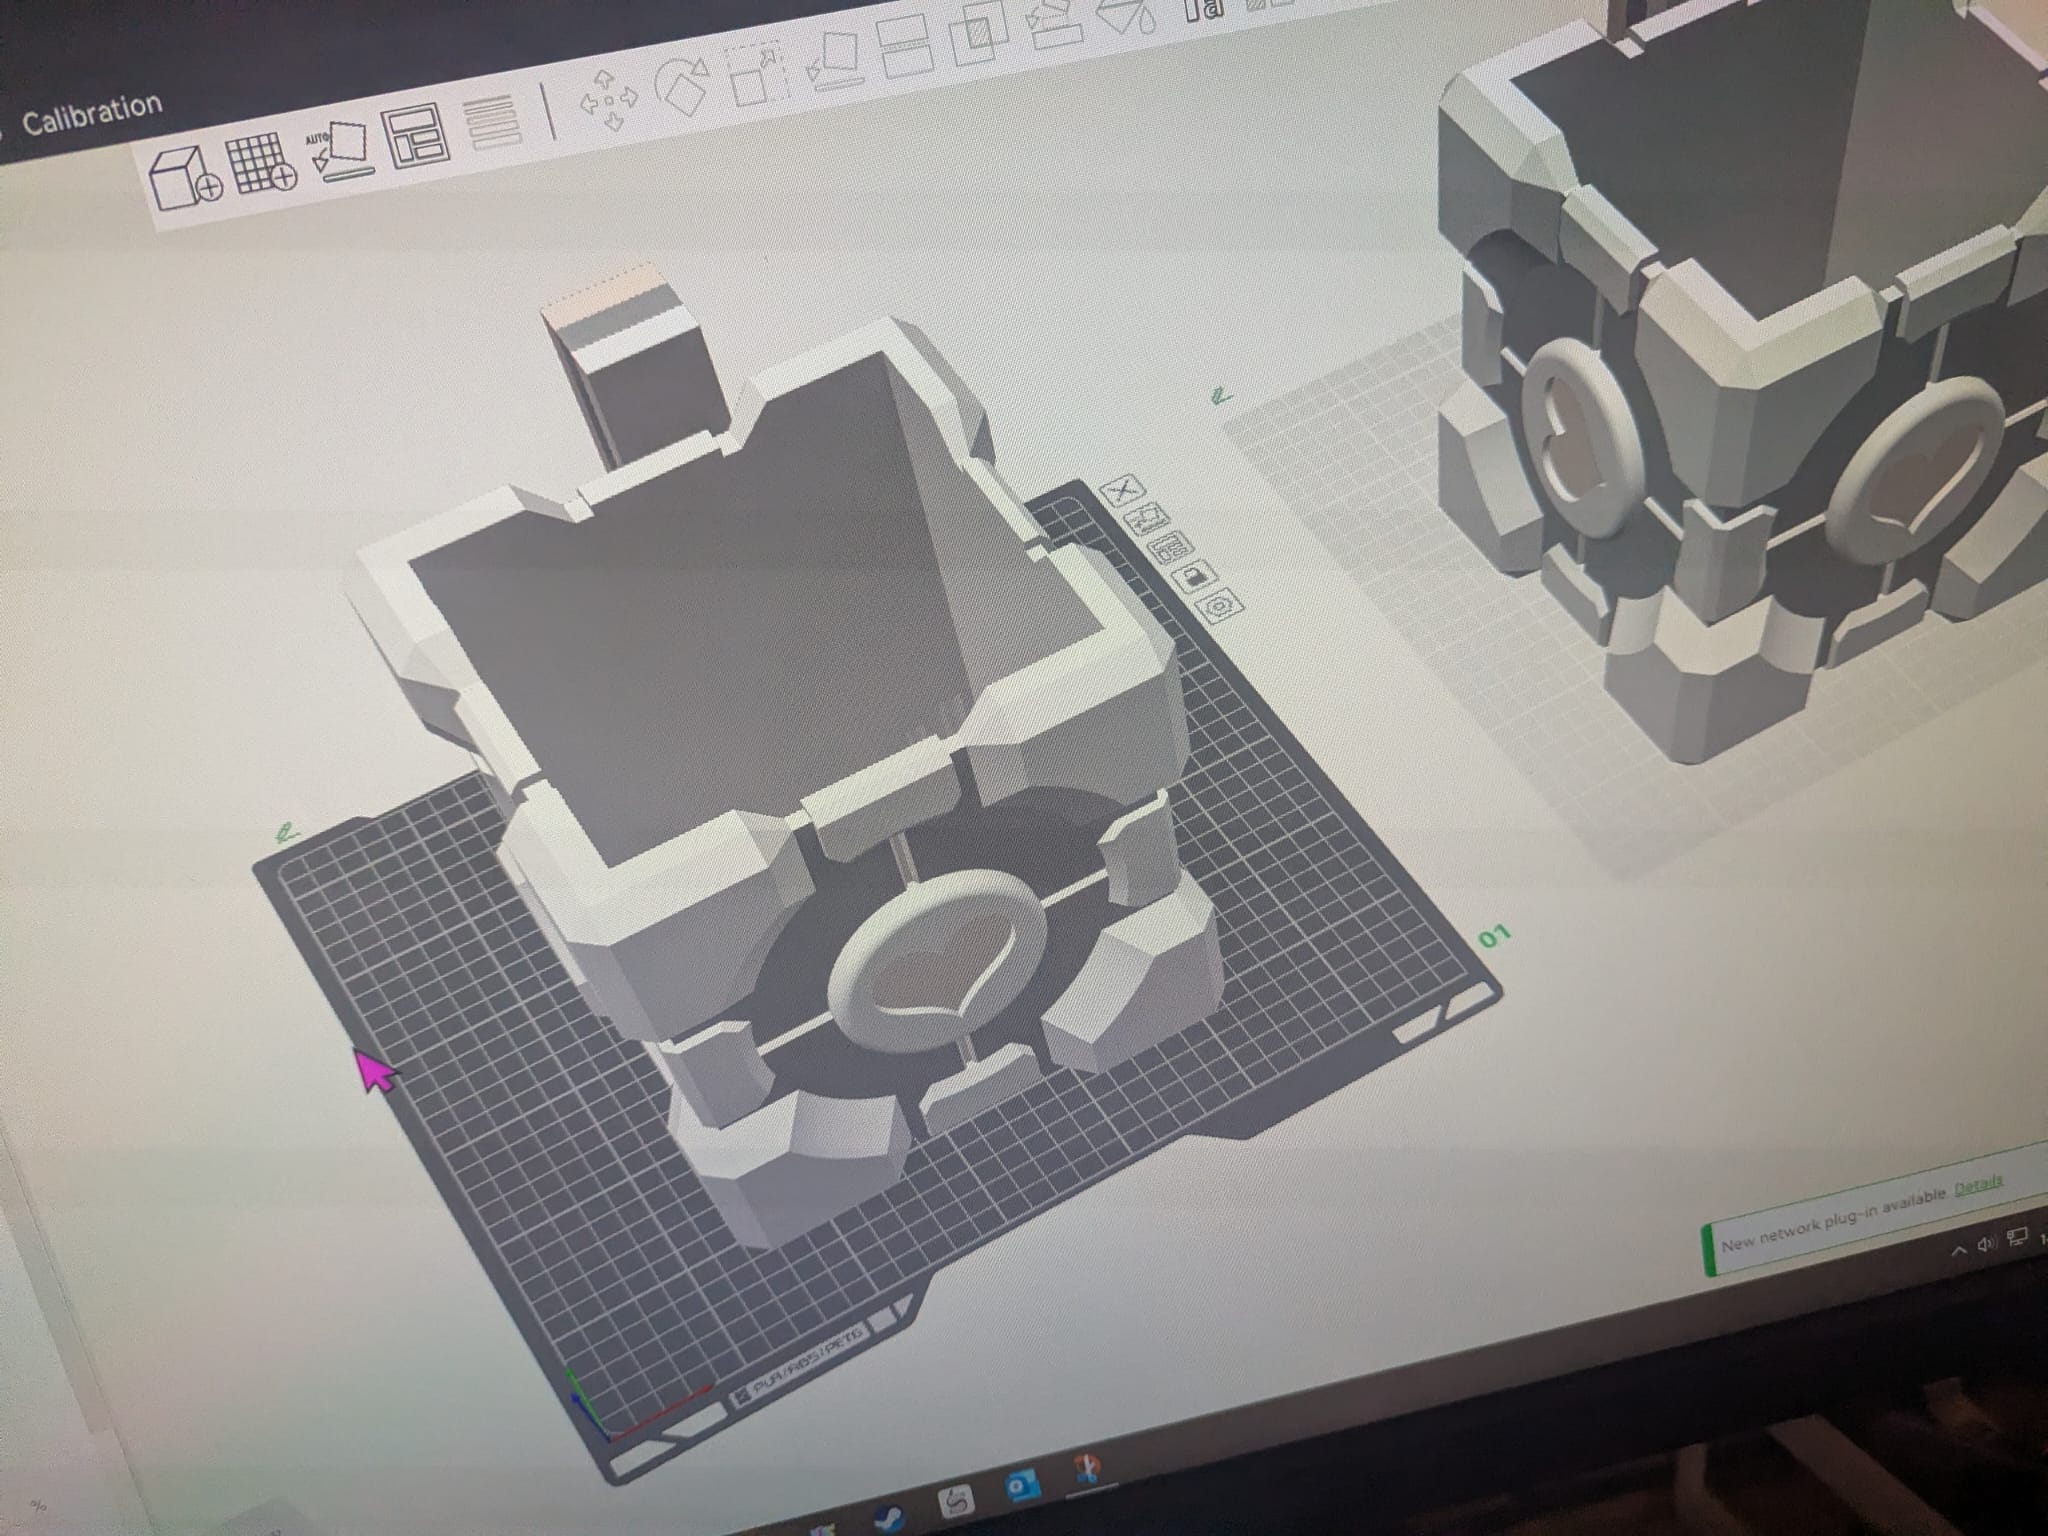Image resolution: width=2048 pixels, height=1536 pixels.
Task: Open Outlook from the taskbar
Action: pos(1023,1486)
